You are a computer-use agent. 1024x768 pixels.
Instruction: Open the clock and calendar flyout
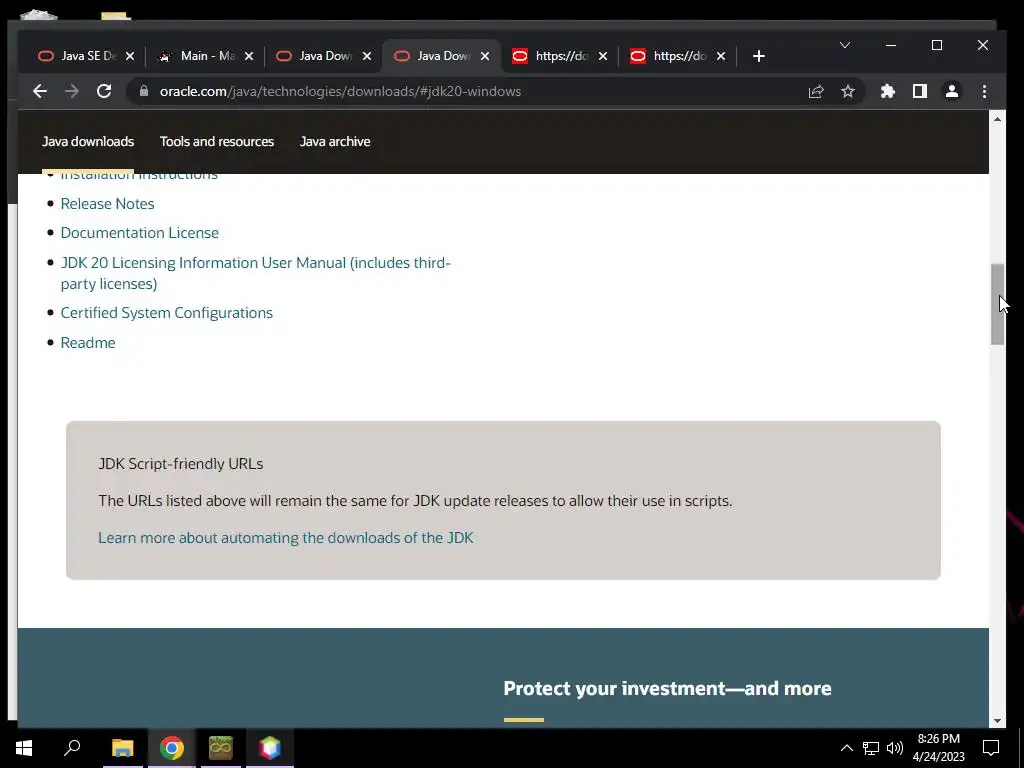click(938, 748)
